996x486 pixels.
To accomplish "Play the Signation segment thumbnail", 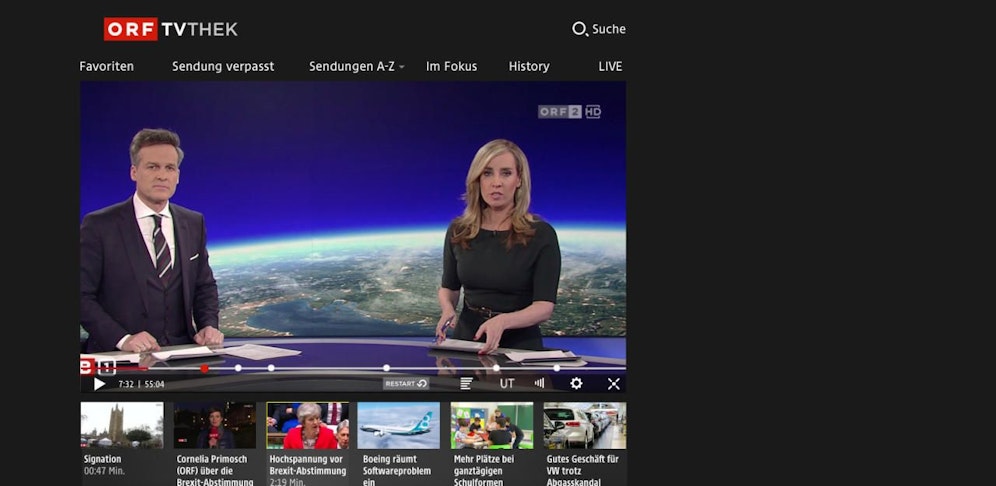I will tap(122, 426).
